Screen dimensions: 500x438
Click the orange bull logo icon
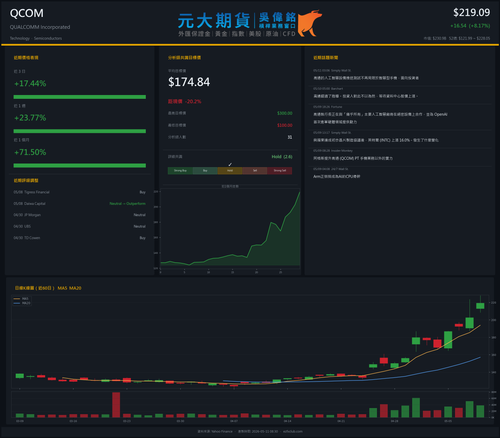310,23
